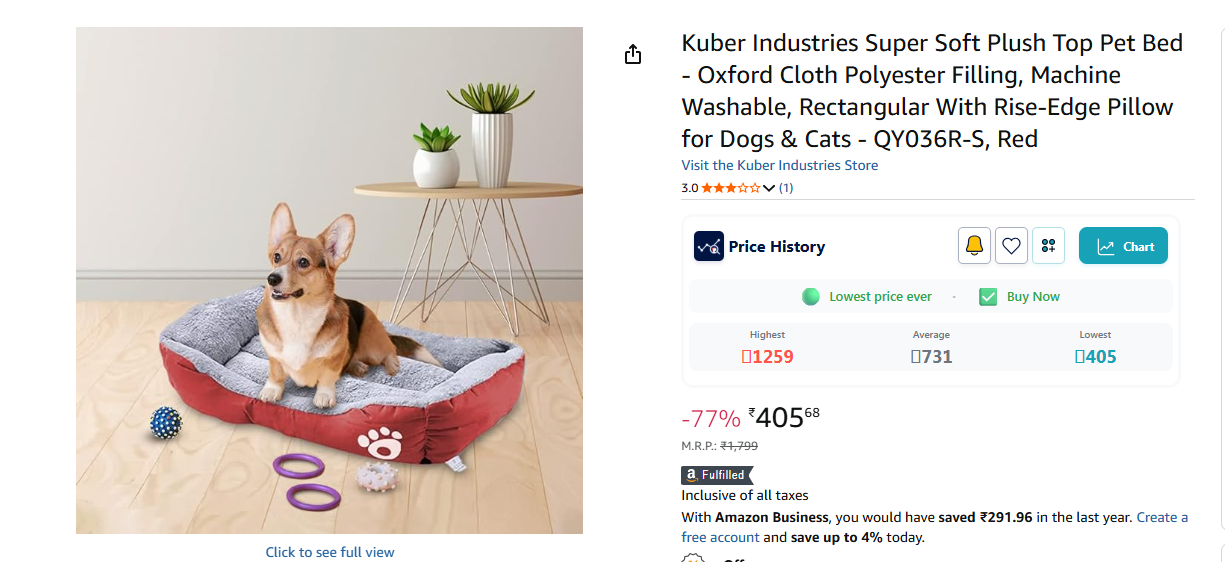Viewport: 1225px width, 562px height.
Task: Click 'Click to see full view' link
Action: pos(330,552)
